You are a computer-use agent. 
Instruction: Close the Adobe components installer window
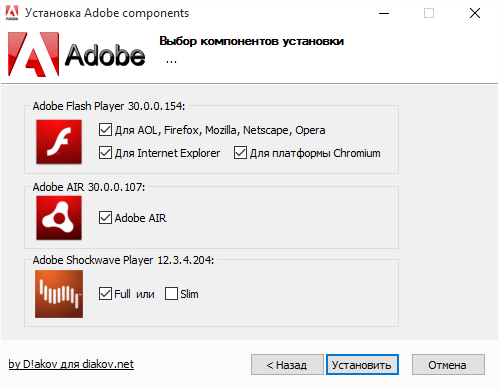(475, 13)
